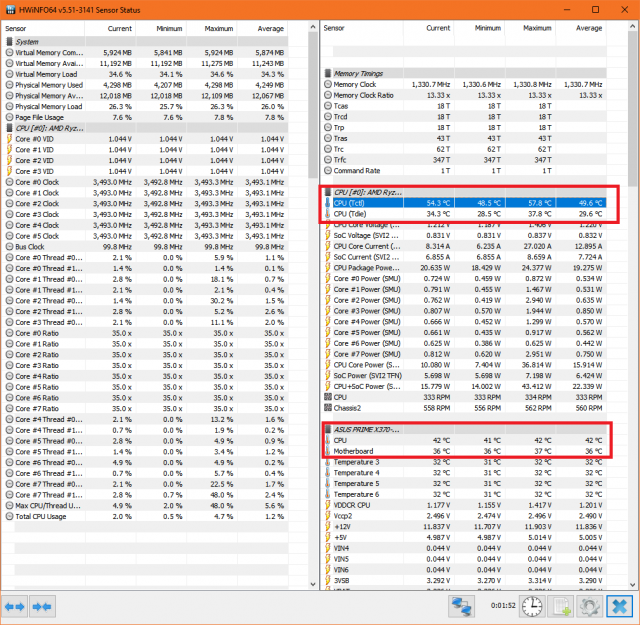Screen dimensions: 640x625
Task: Select the left pane CPU [#0]: AMD Ryz... group
Action: coord(147,128)
